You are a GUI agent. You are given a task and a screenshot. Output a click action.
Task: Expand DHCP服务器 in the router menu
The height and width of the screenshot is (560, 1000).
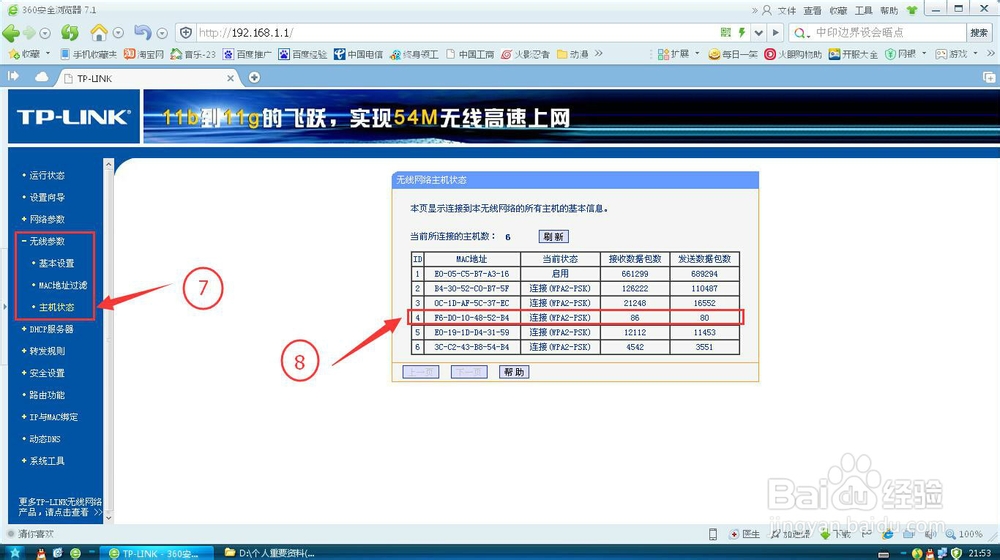[51, 329]
